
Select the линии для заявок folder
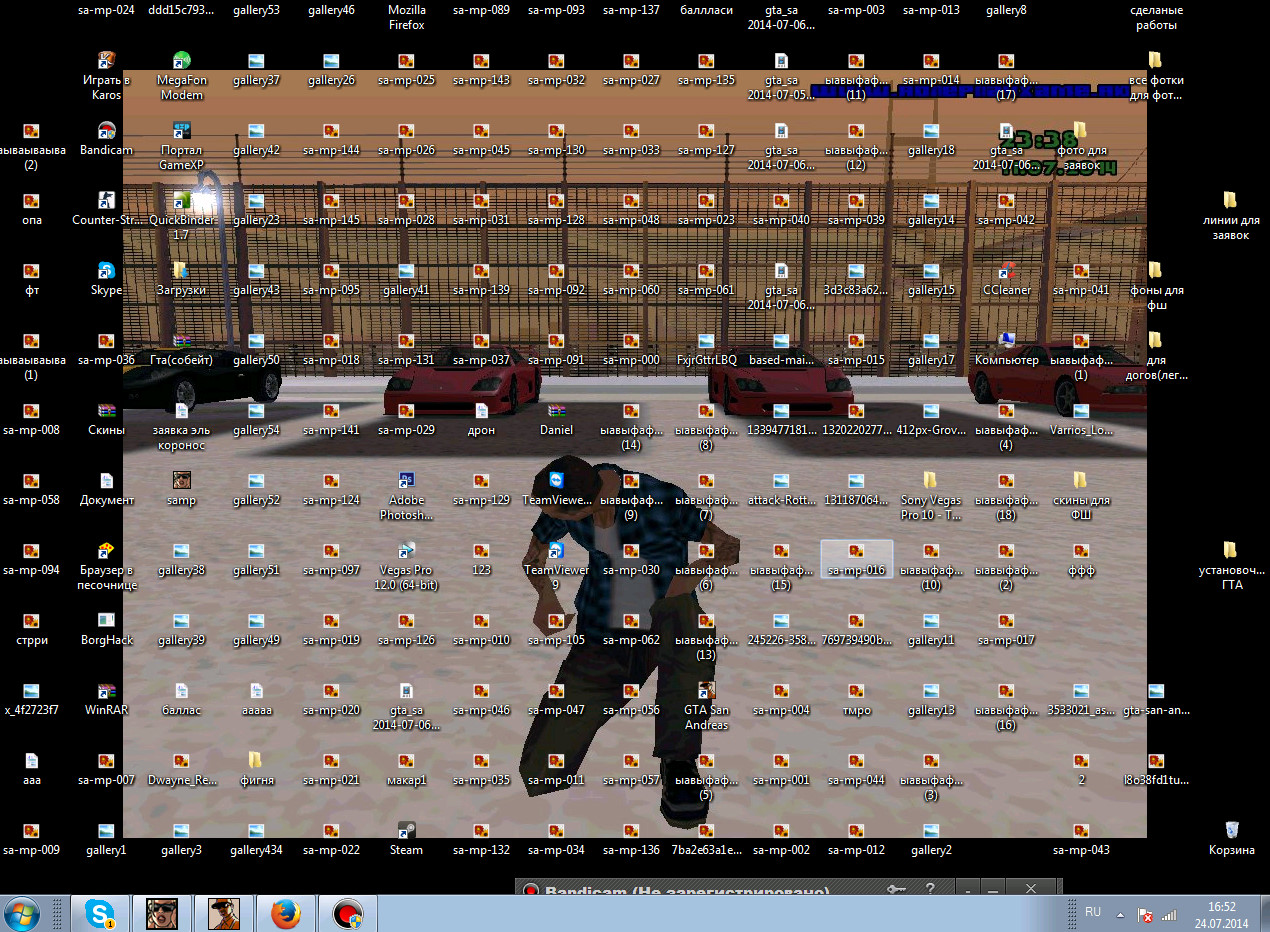[x=1231, y=216]
